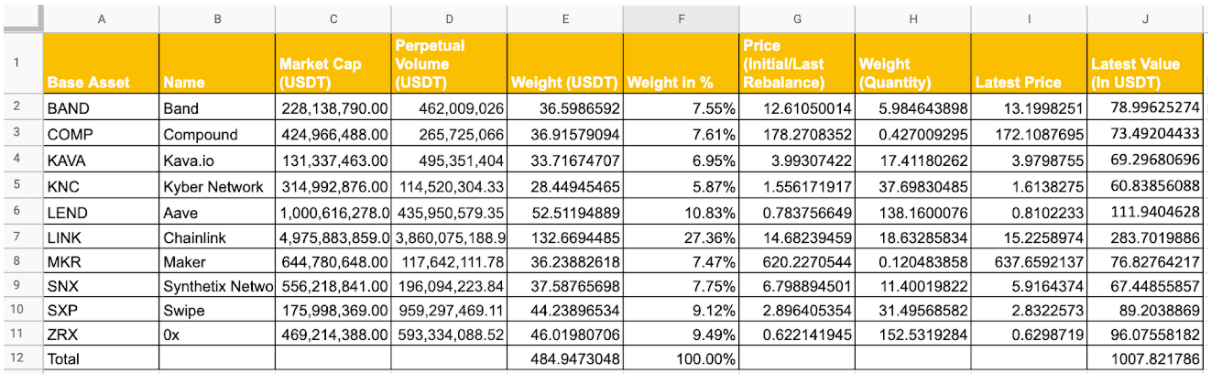Select column A header

[x=100, y=18]
